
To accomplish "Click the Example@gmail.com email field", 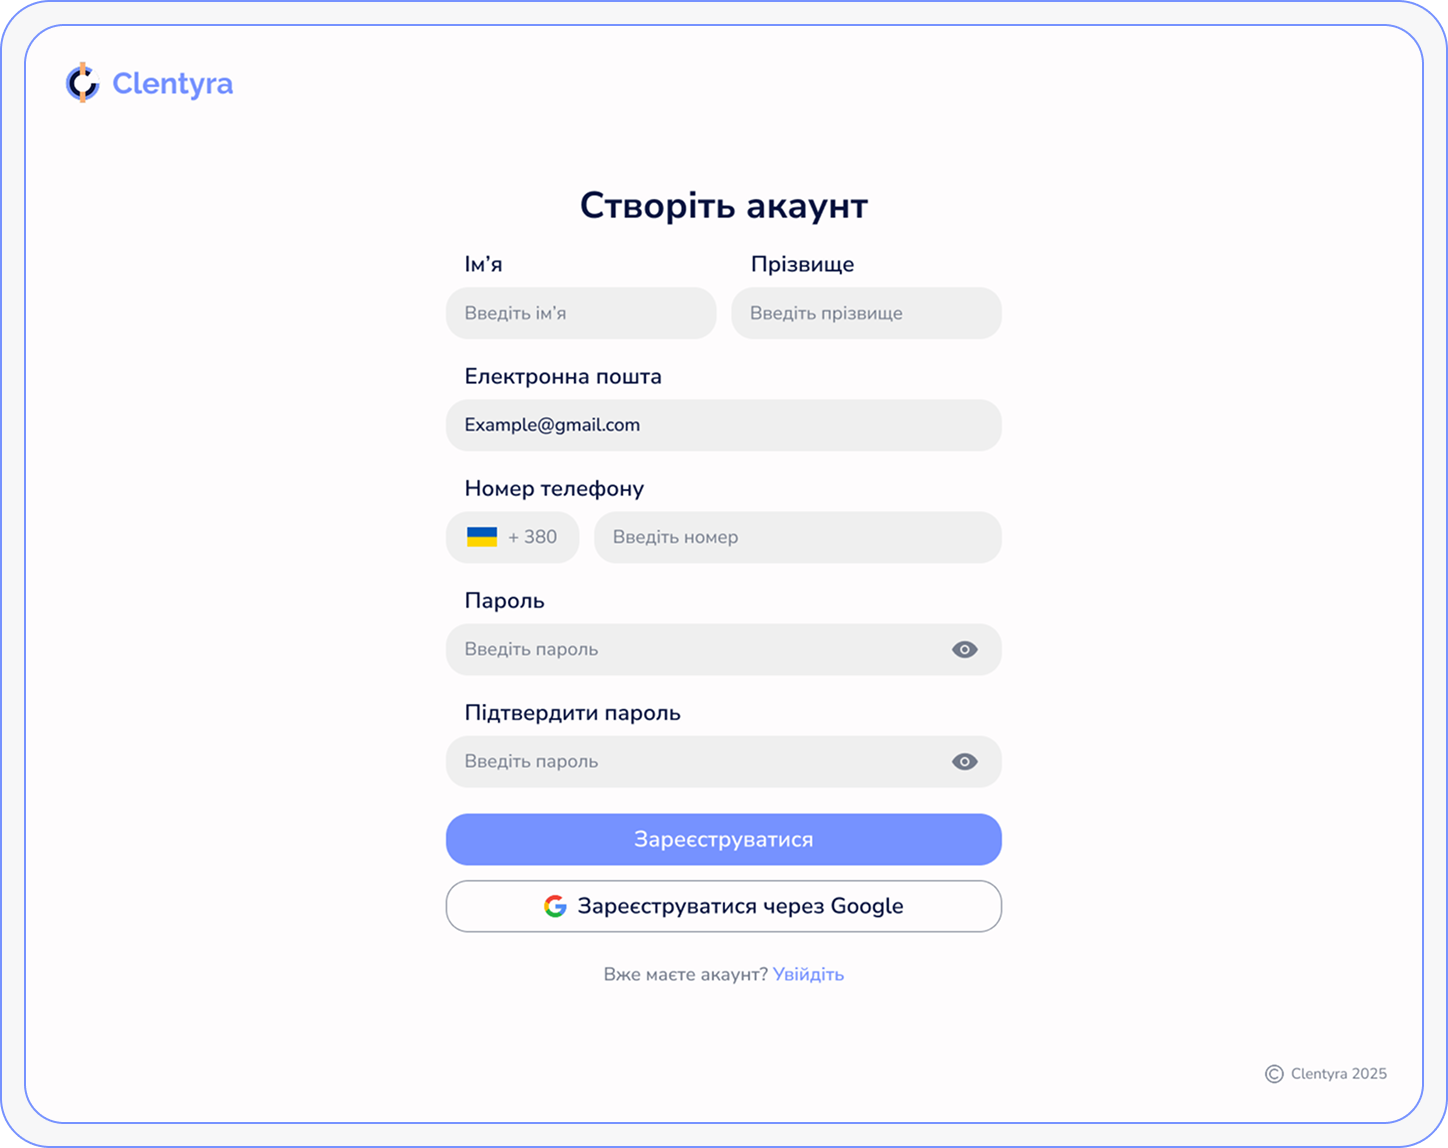I will tap(723, 425).
